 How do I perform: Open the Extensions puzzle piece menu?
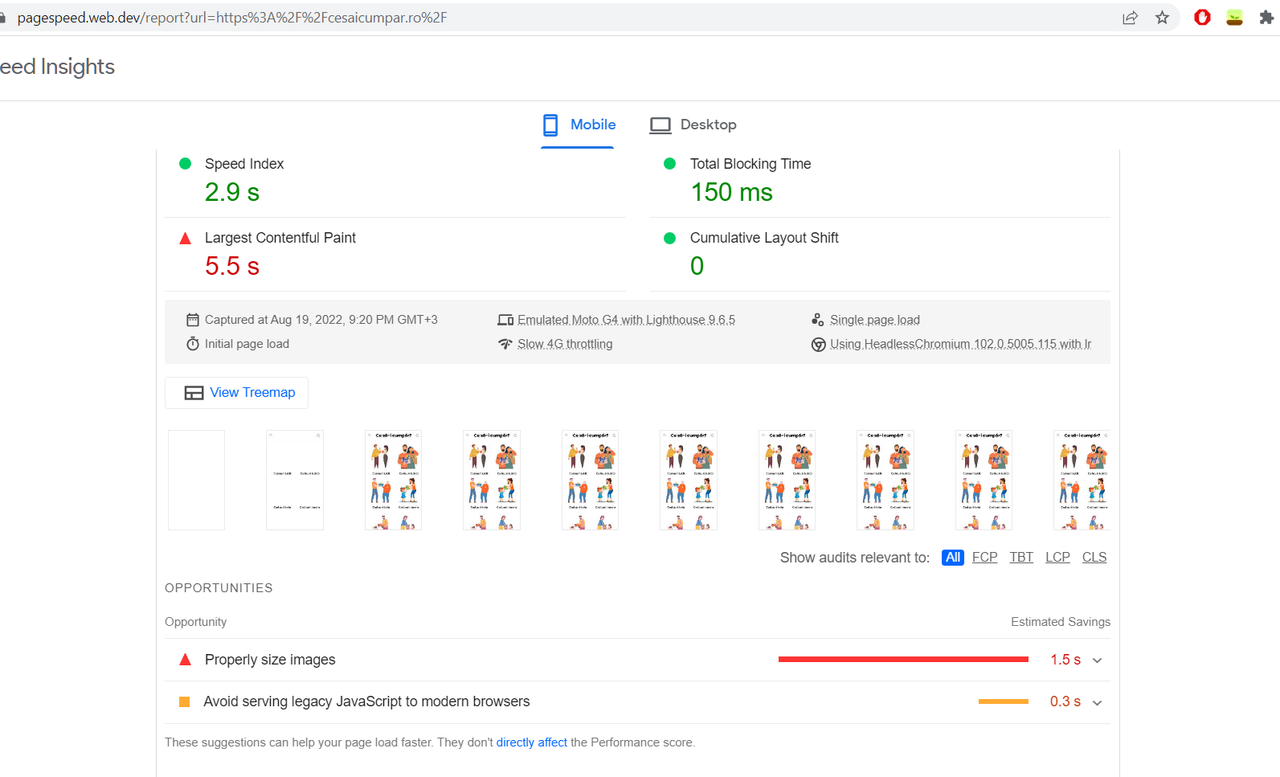pyautogui.click(x=1266, y=18)
